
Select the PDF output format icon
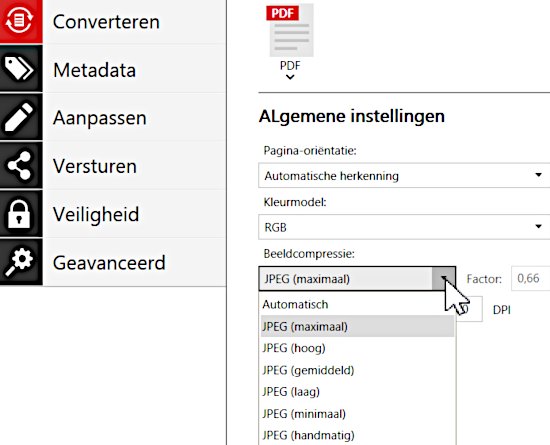point(290,31)
